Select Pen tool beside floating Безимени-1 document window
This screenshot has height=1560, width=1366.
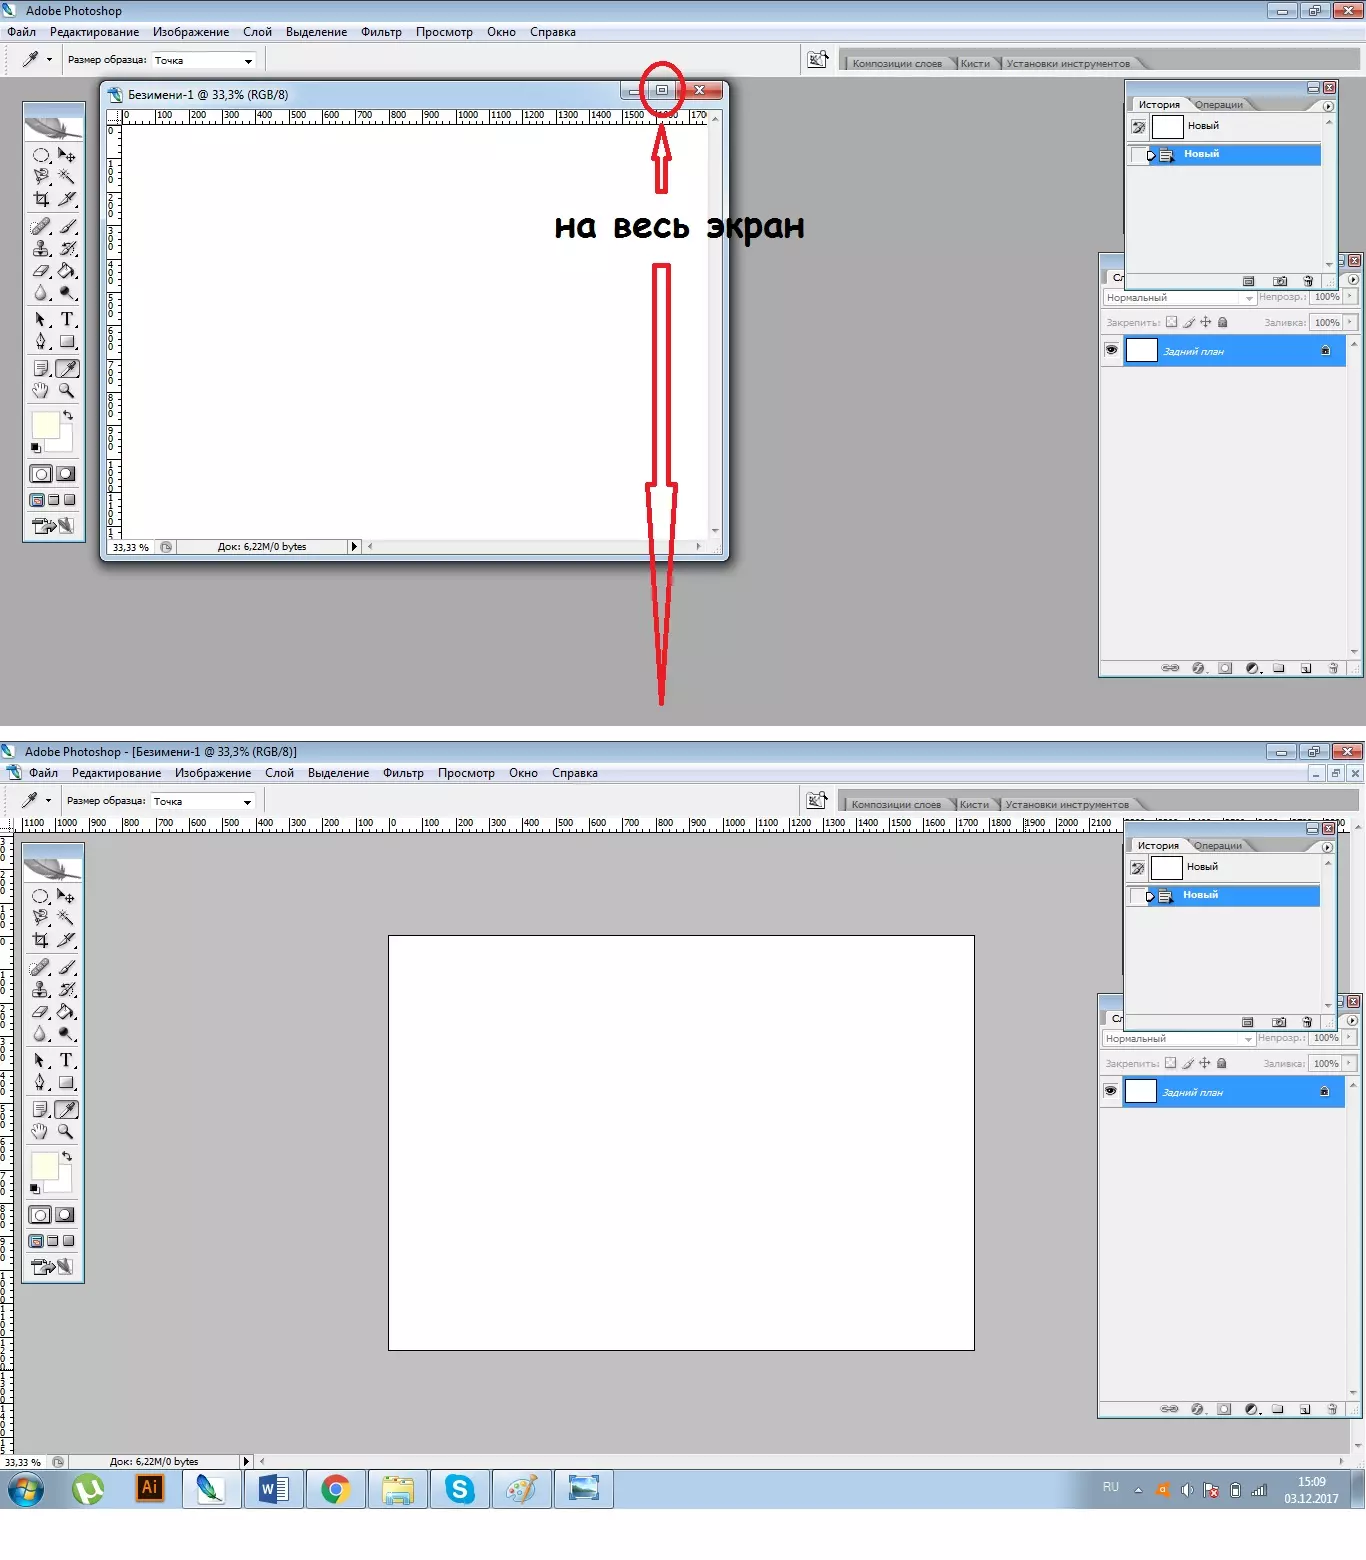tap(41, 342)
